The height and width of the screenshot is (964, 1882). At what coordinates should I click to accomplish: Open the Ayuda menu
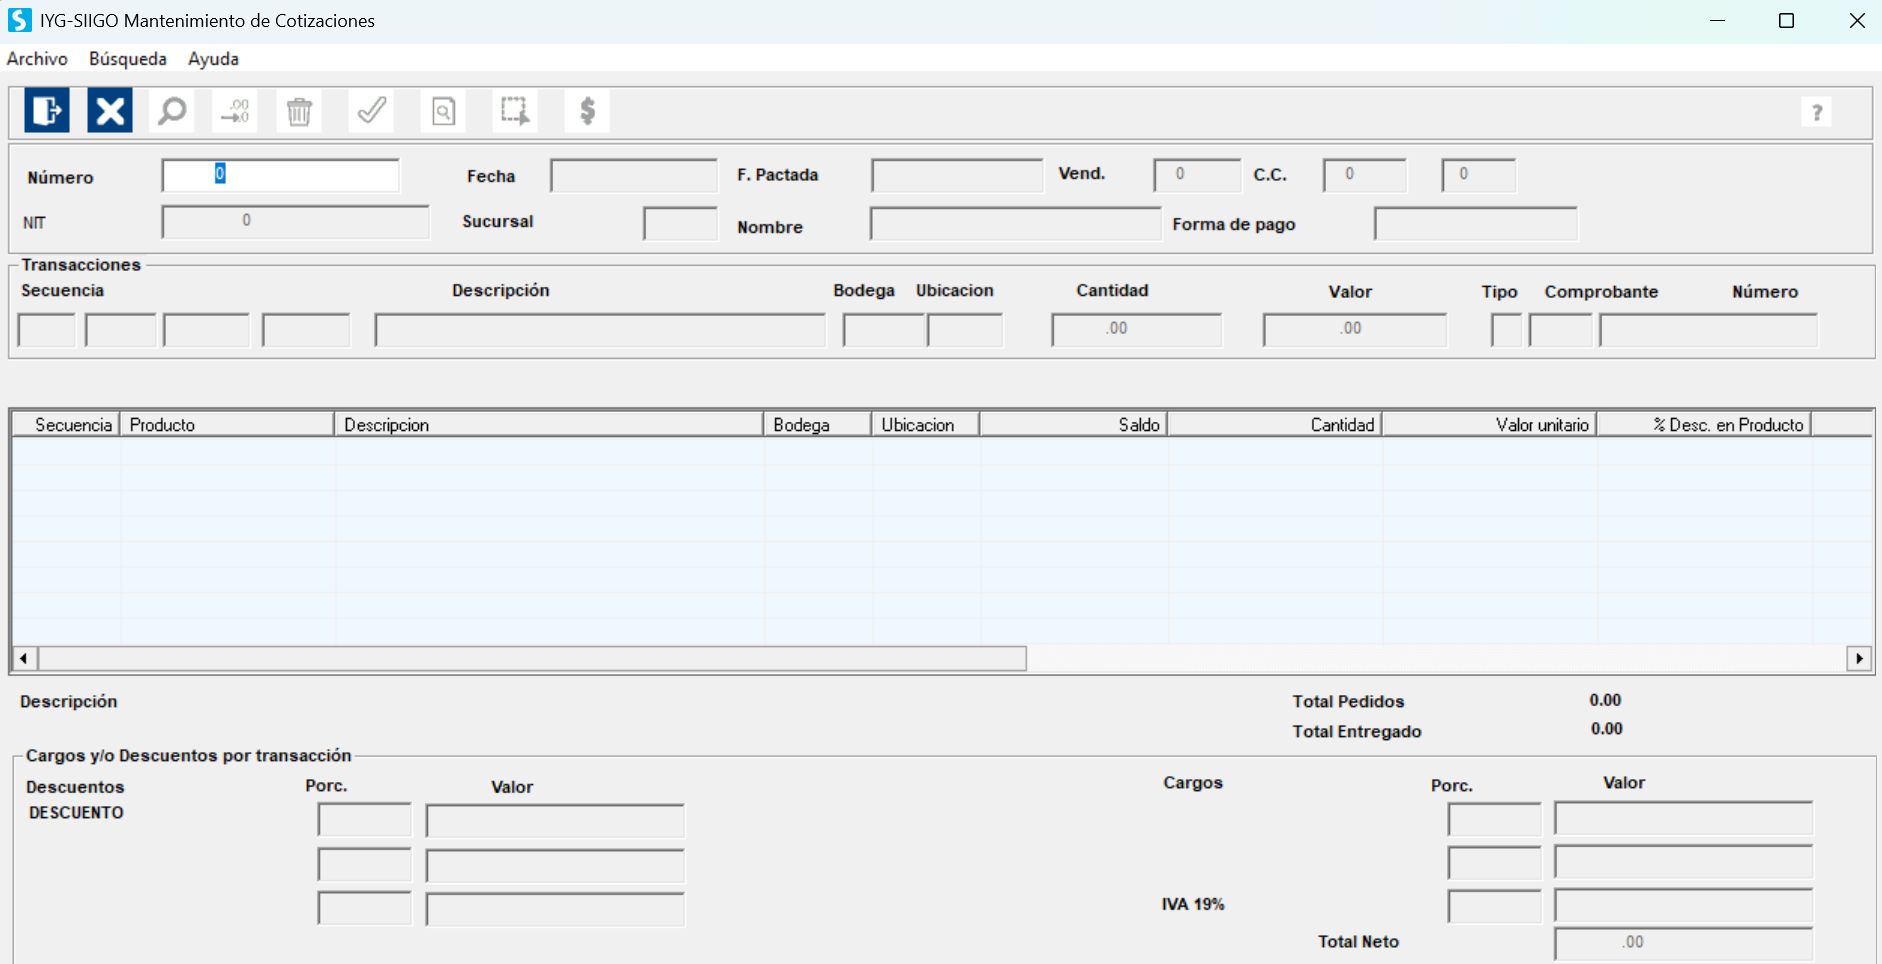pos(213,59)
